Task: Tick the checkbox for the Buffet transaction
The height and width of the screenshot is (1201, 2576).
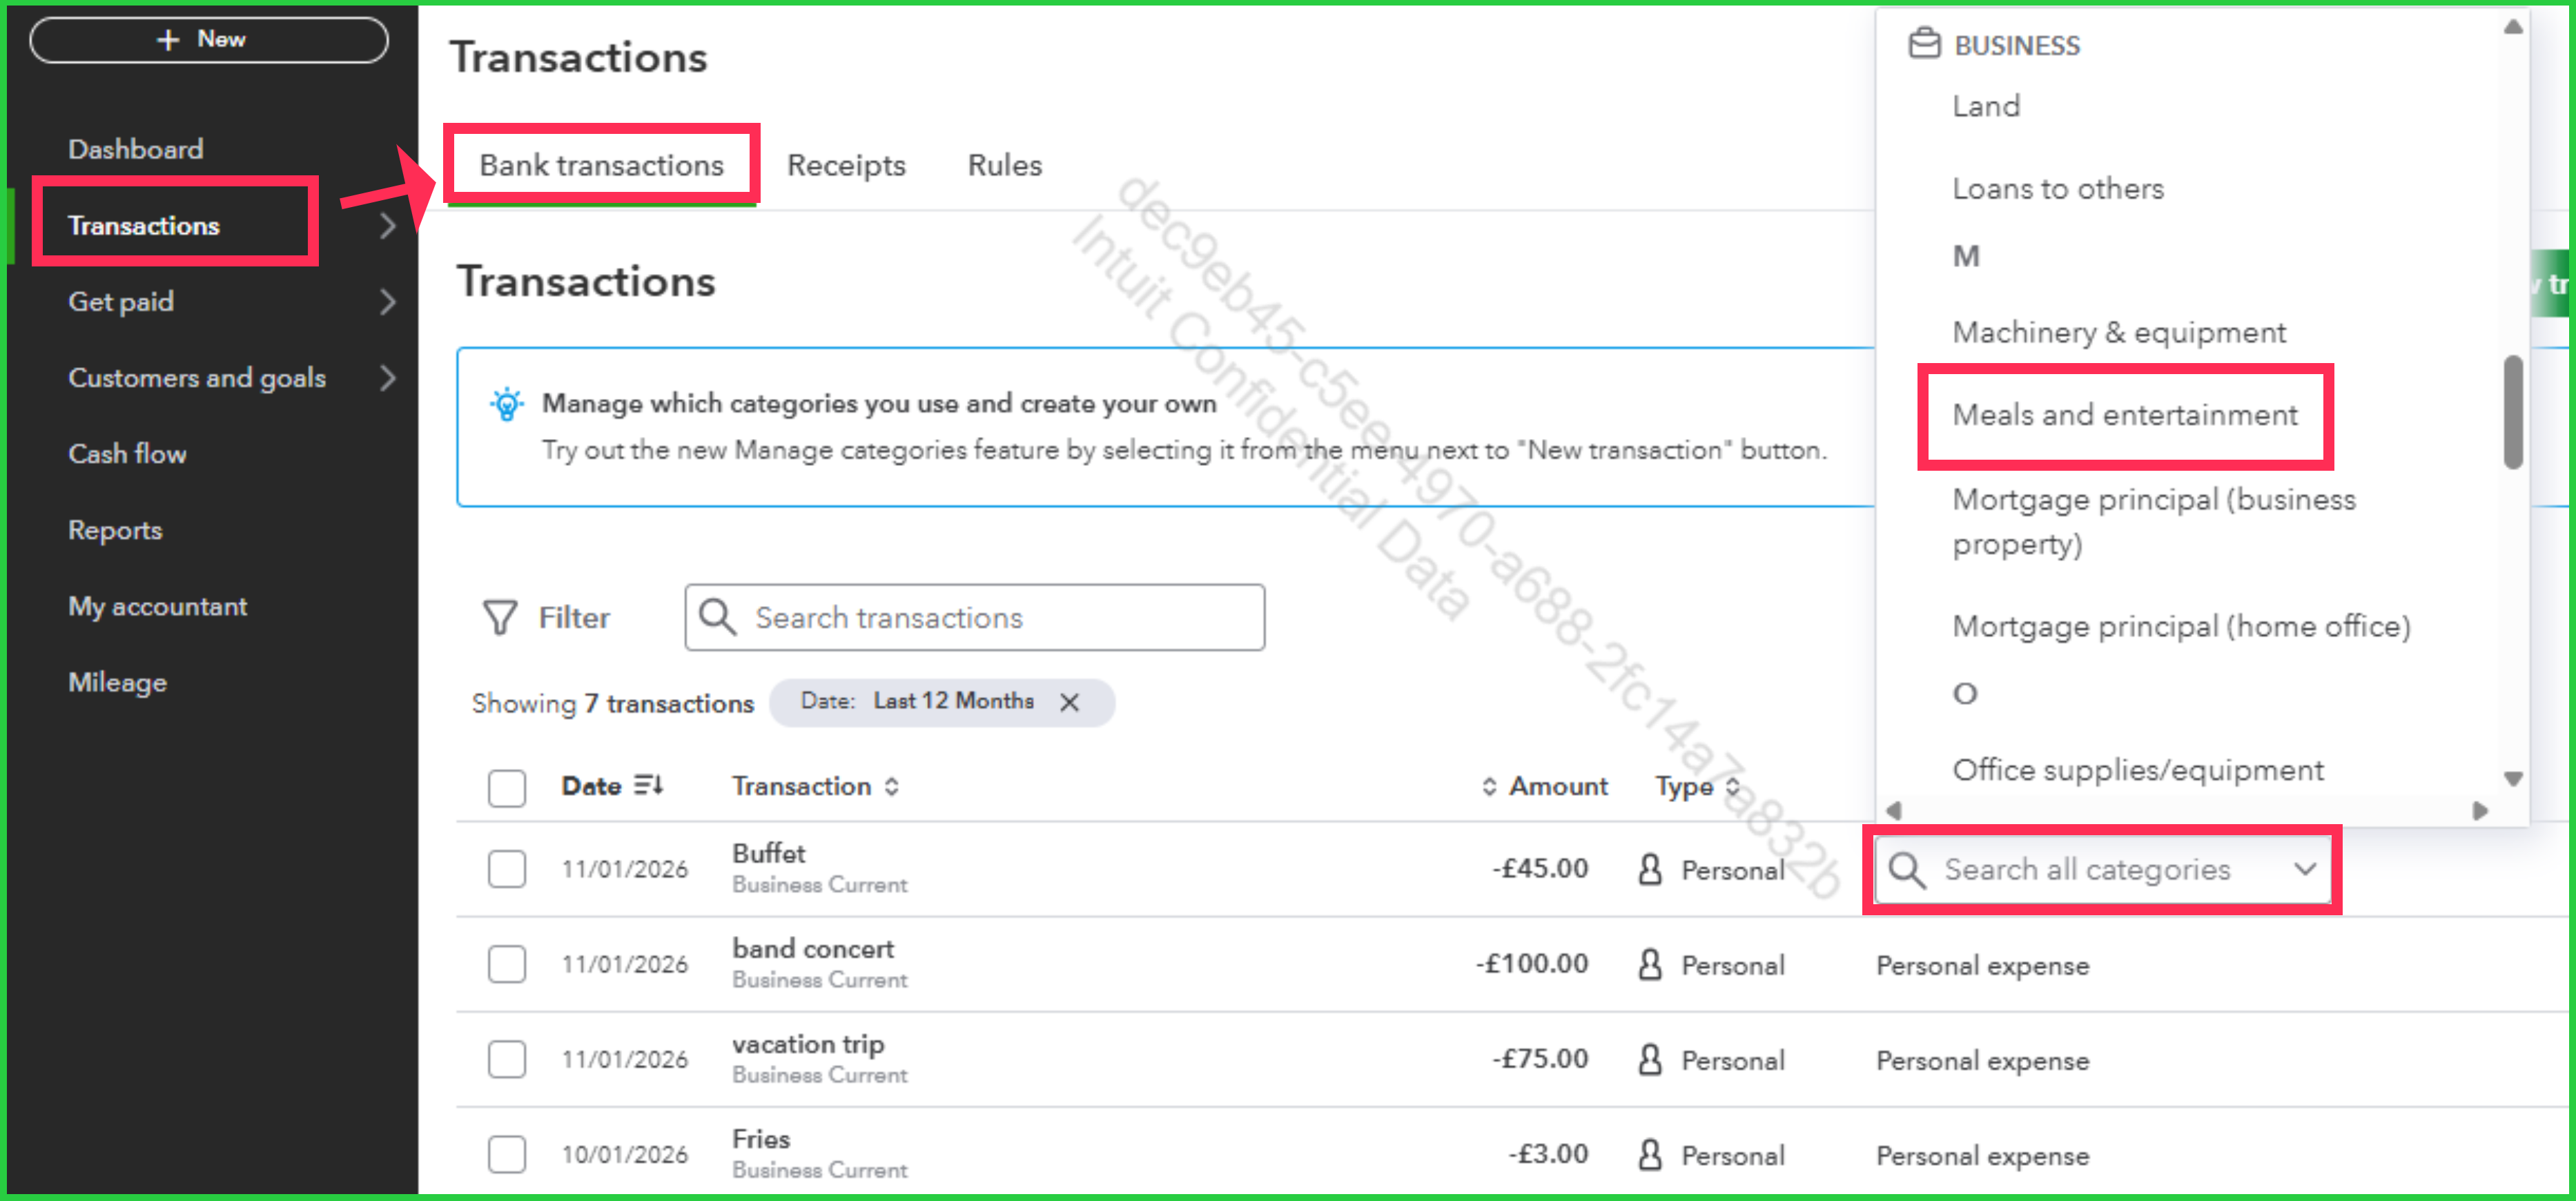Action: point(507,869)
